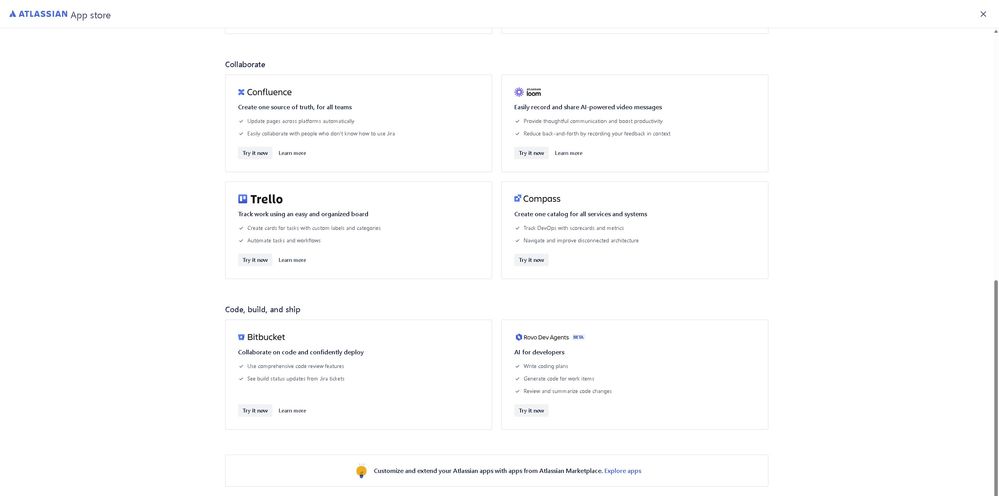Viewport: 999px width, 496px height.
Task: Close the App store dialog
Action: click(983, 14)
